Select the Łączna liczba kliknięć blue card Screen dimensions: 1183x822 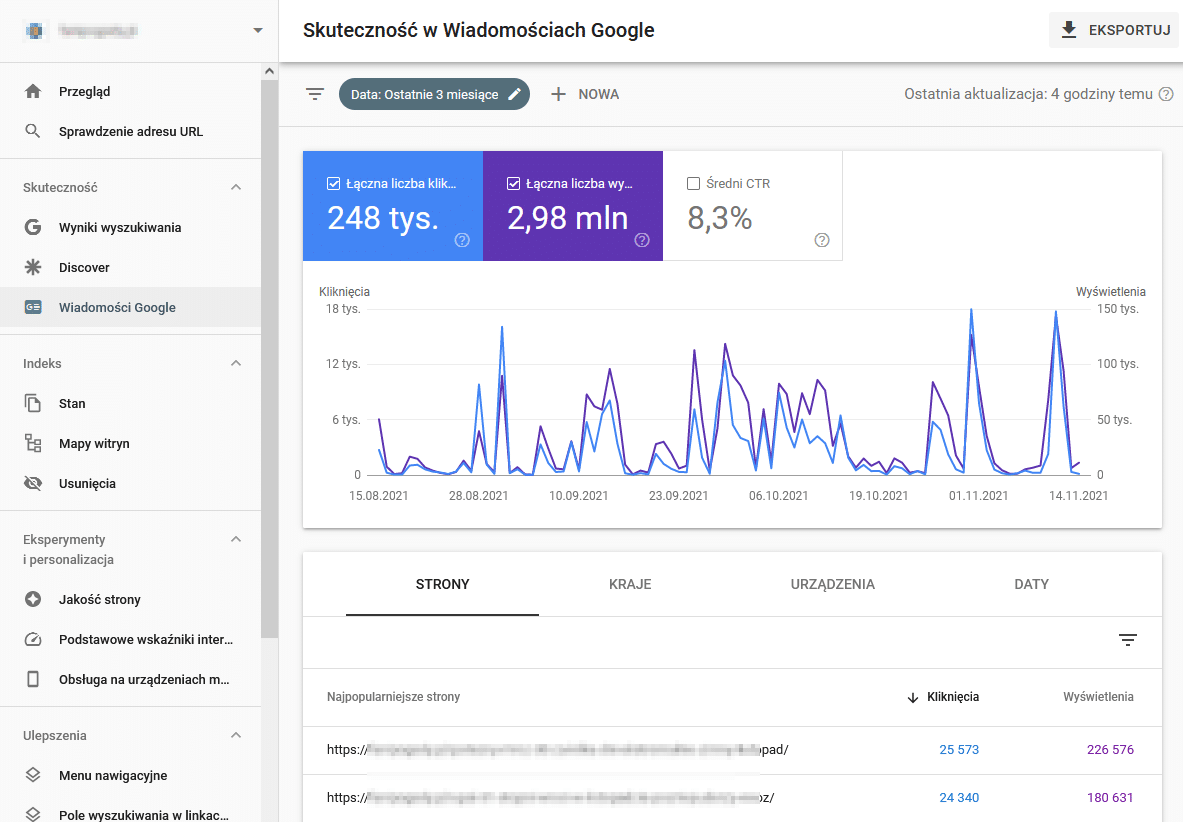[x=392, y=206]
